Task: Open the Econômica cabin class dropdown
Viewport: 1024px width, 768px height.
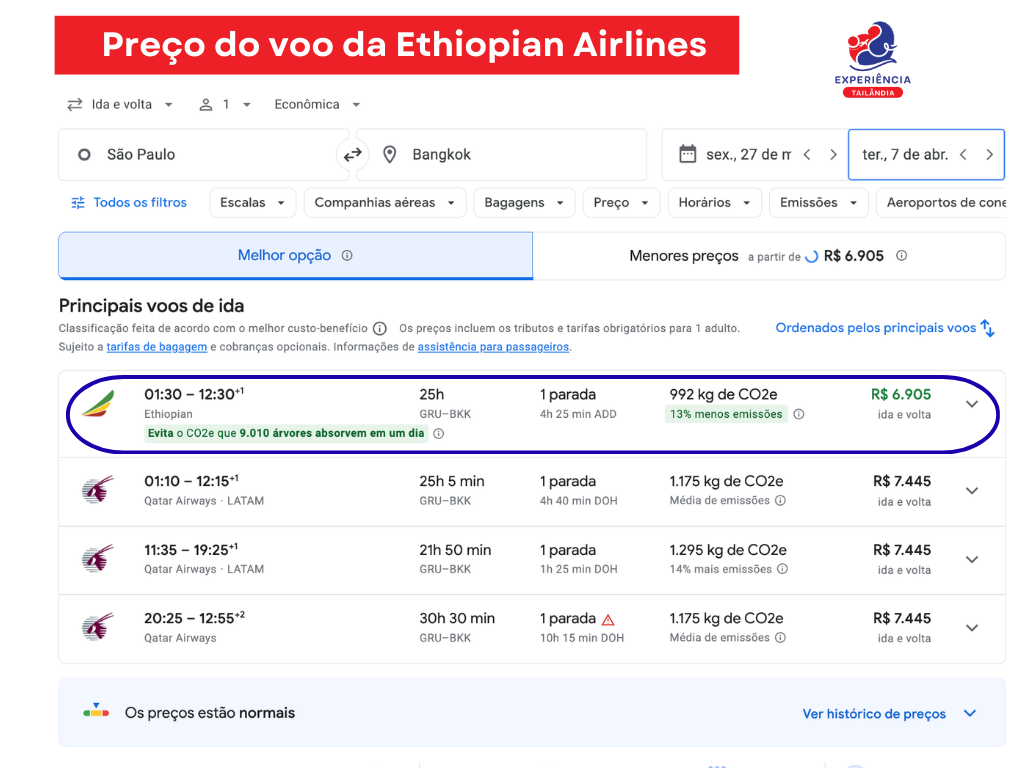Action: [317, 105]
